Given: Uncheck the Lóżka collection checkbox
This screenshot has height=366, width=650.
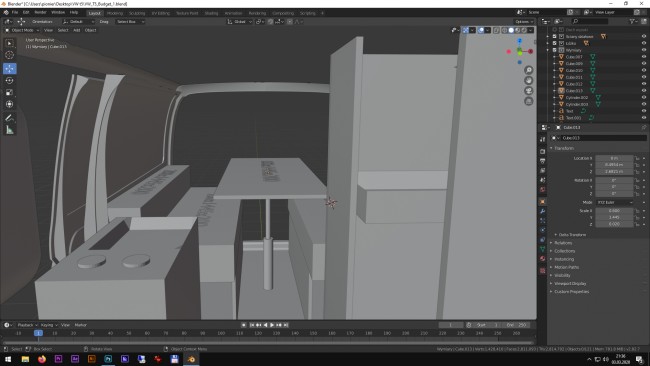Looking at the screenshot, I should (x=555, y=43).
